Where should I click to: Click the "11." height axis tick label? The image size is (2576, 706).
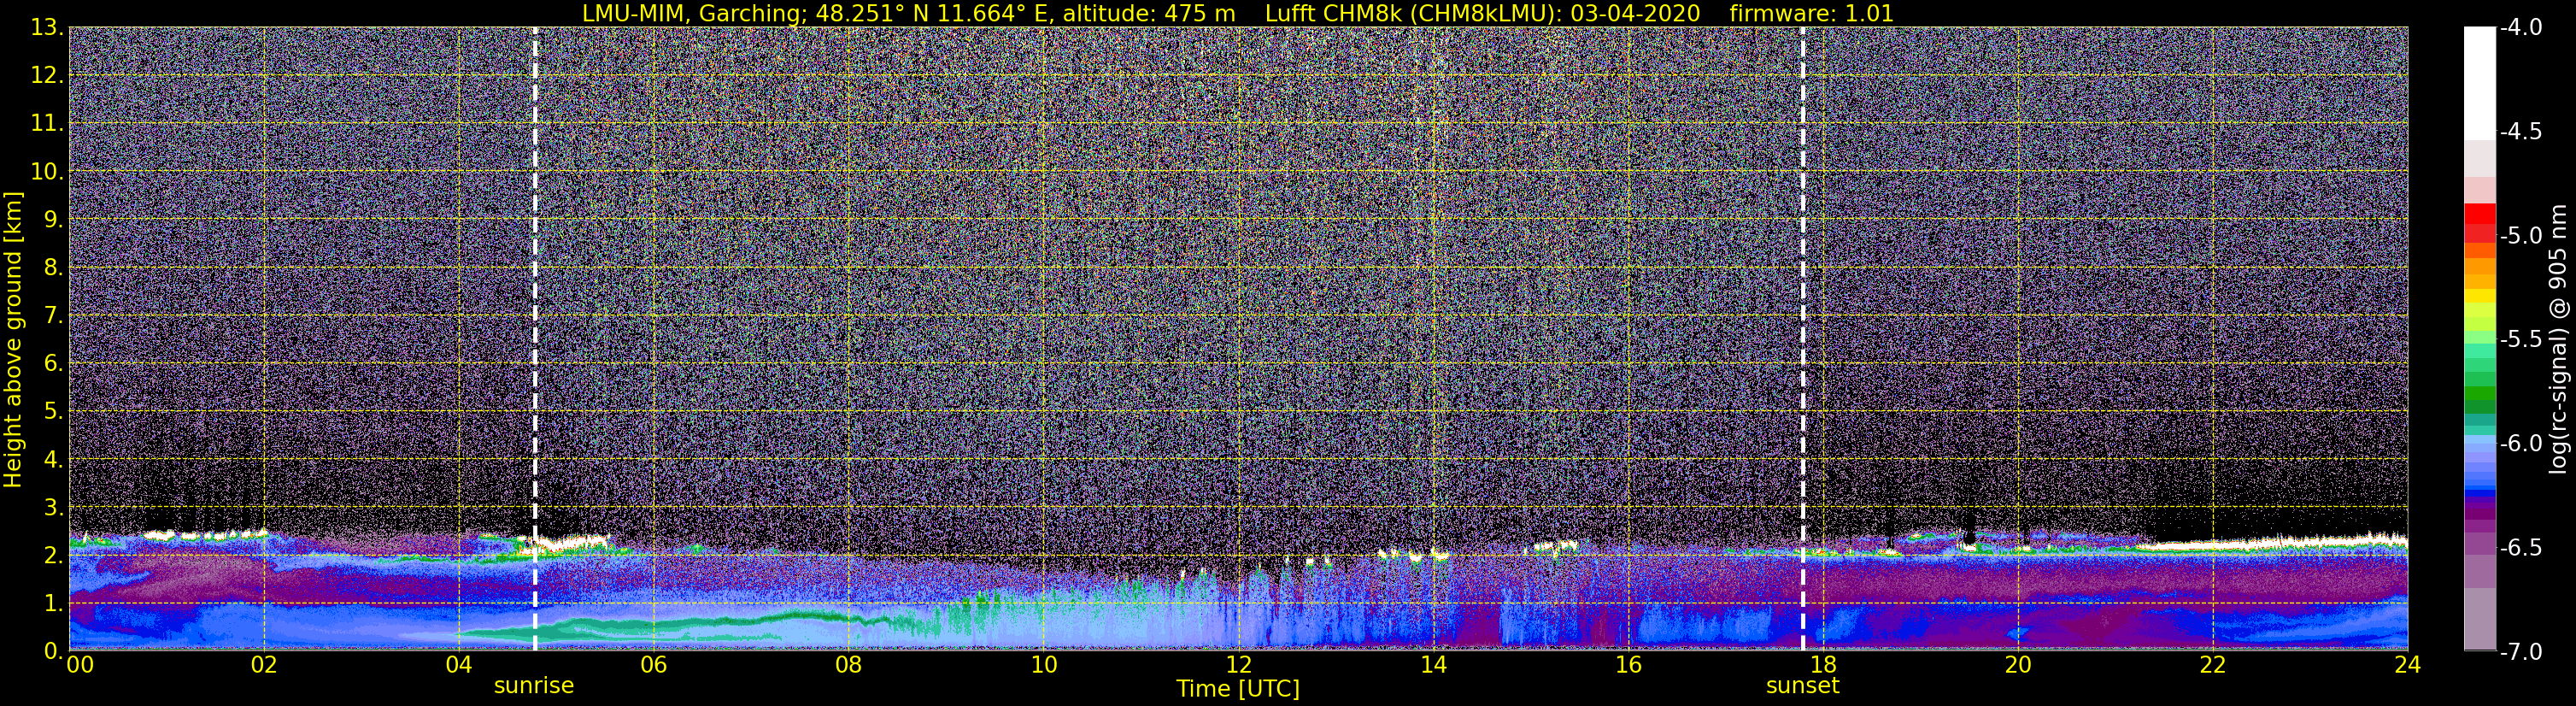click(x=47, y=124)
